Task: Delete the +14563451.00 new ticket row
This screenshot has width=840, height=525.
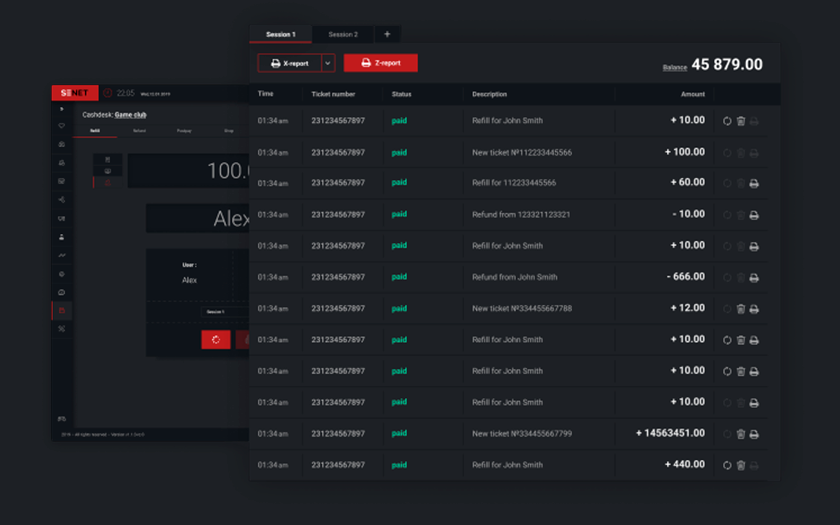Action: pos(741,434)
